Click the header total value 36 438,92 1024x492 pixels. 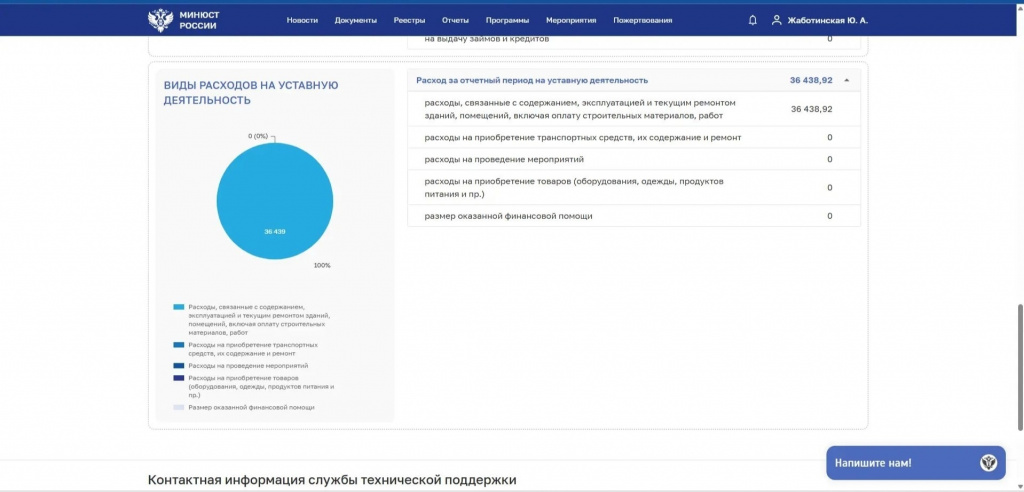pos(811,80)
